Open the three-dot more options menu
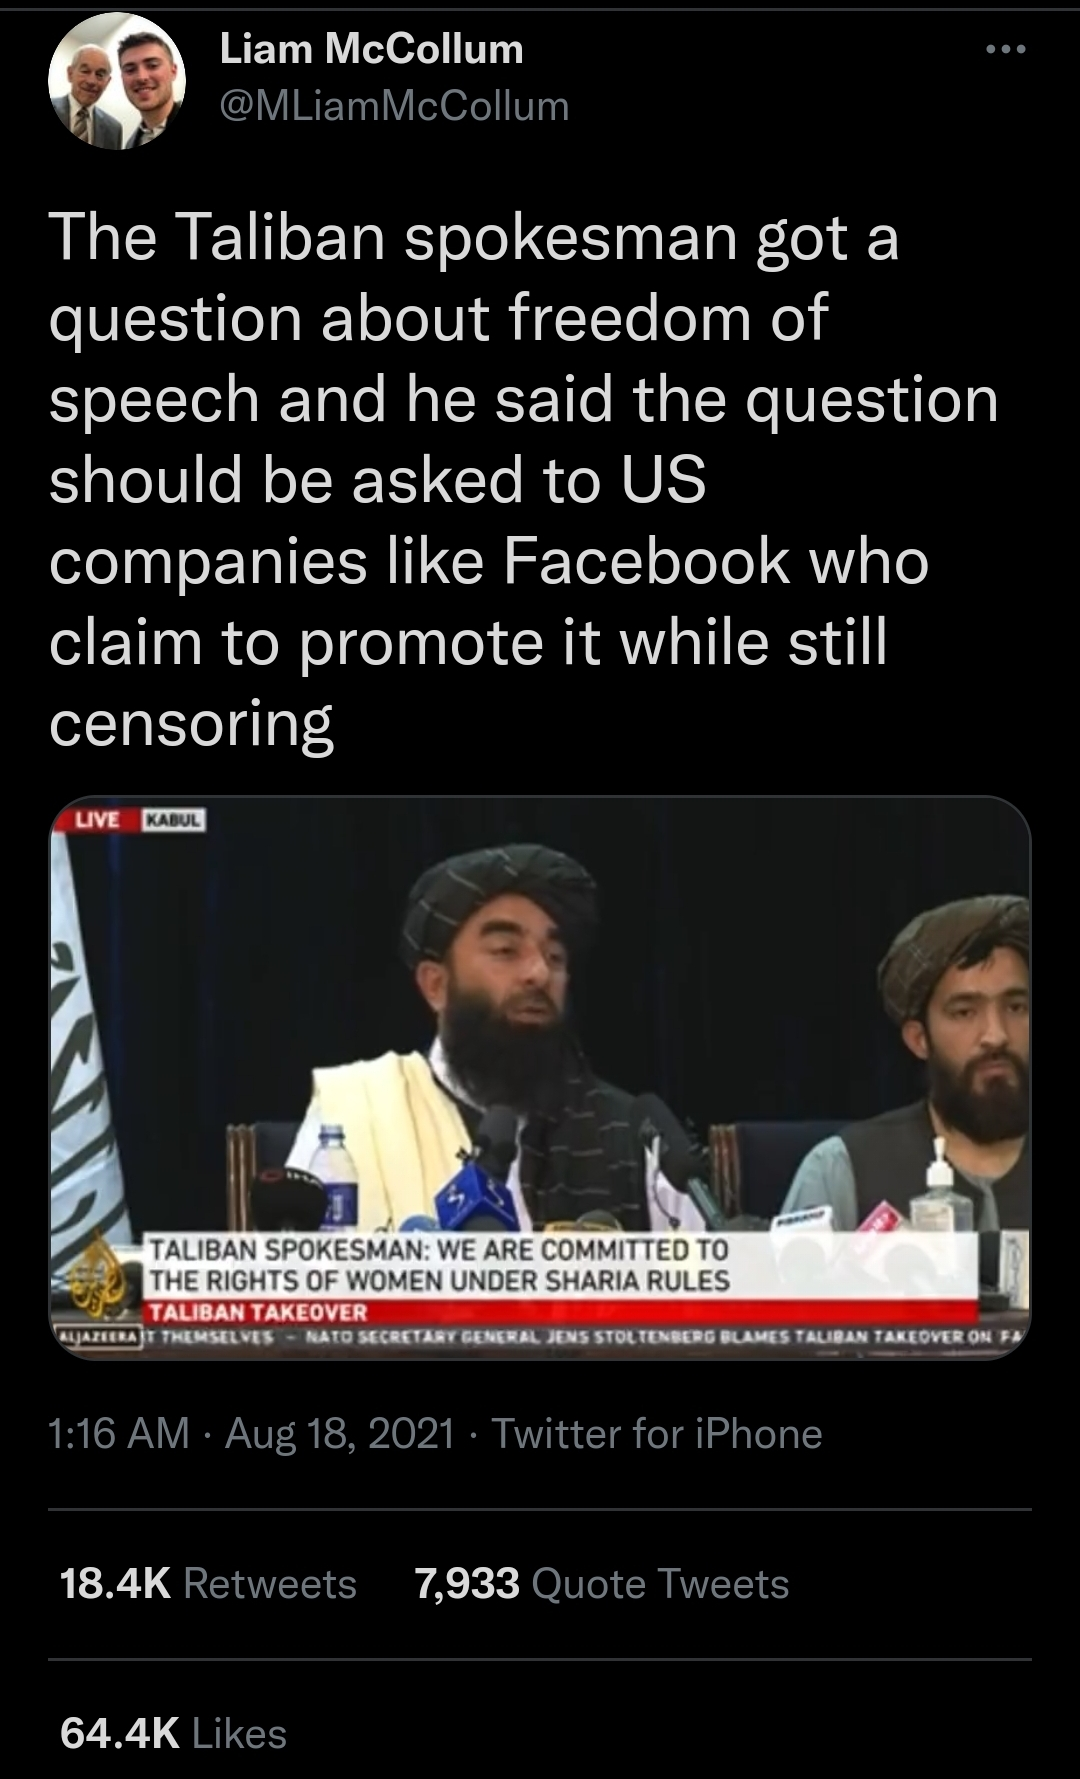 point(1005,49)
